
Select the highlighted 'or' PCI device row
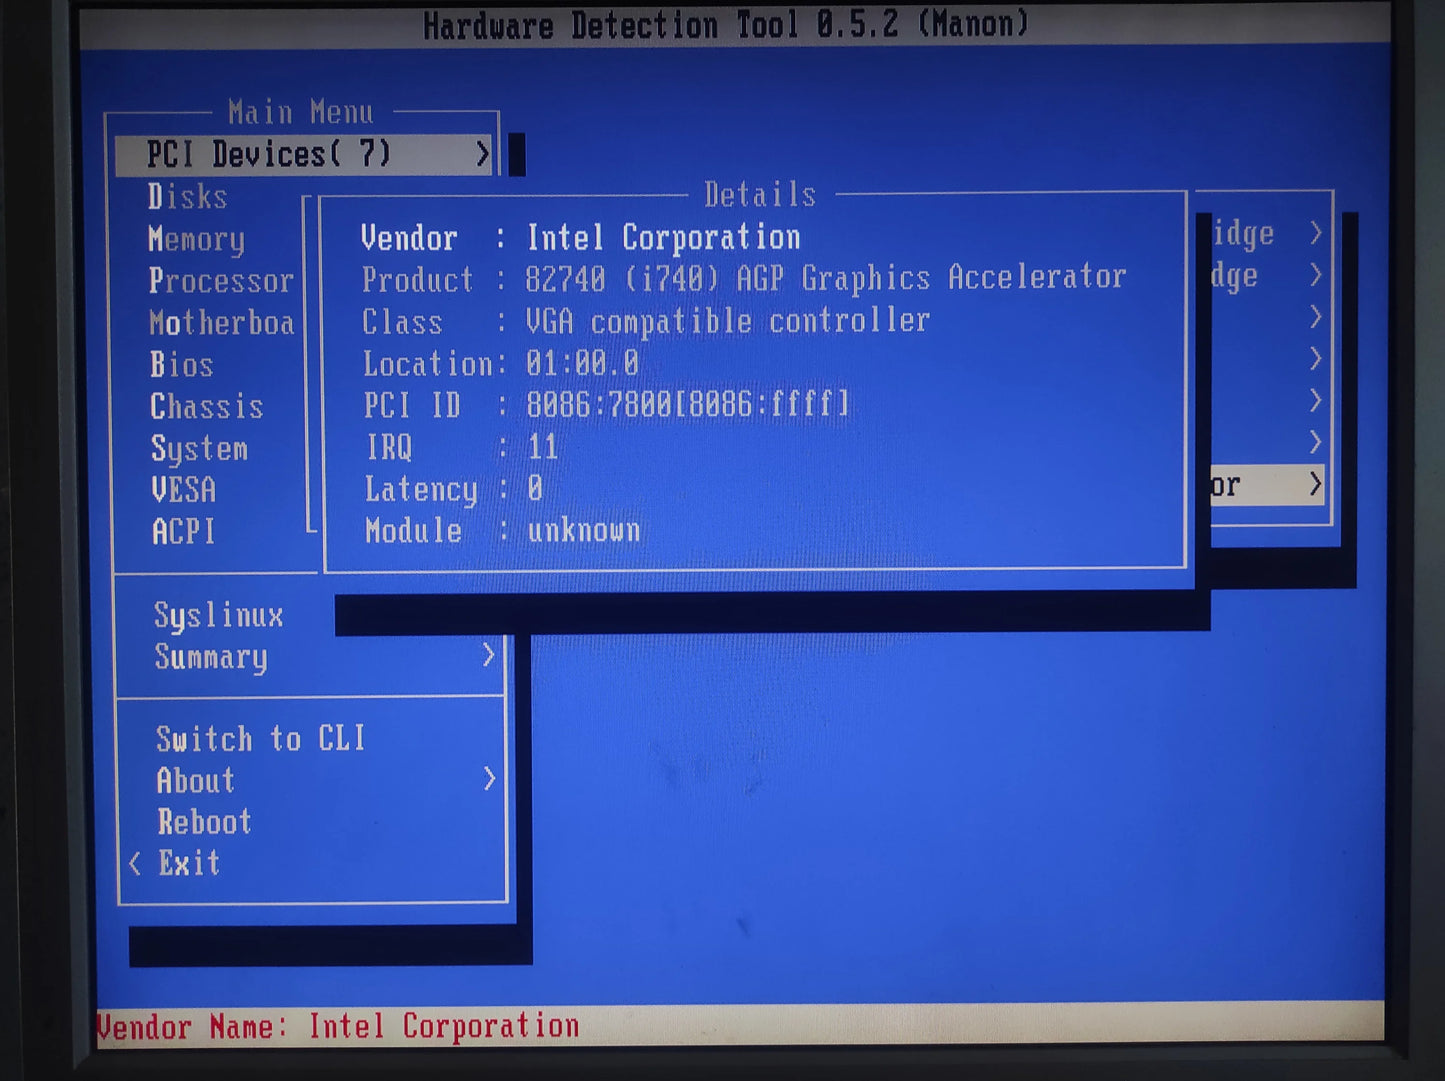pos(1268,485)
